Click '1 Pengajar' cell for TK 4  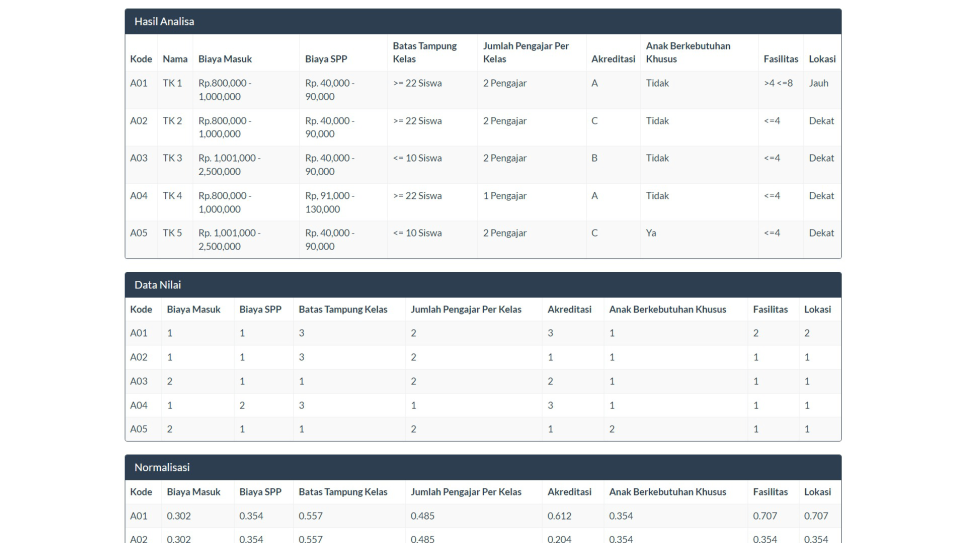point(505,196)
